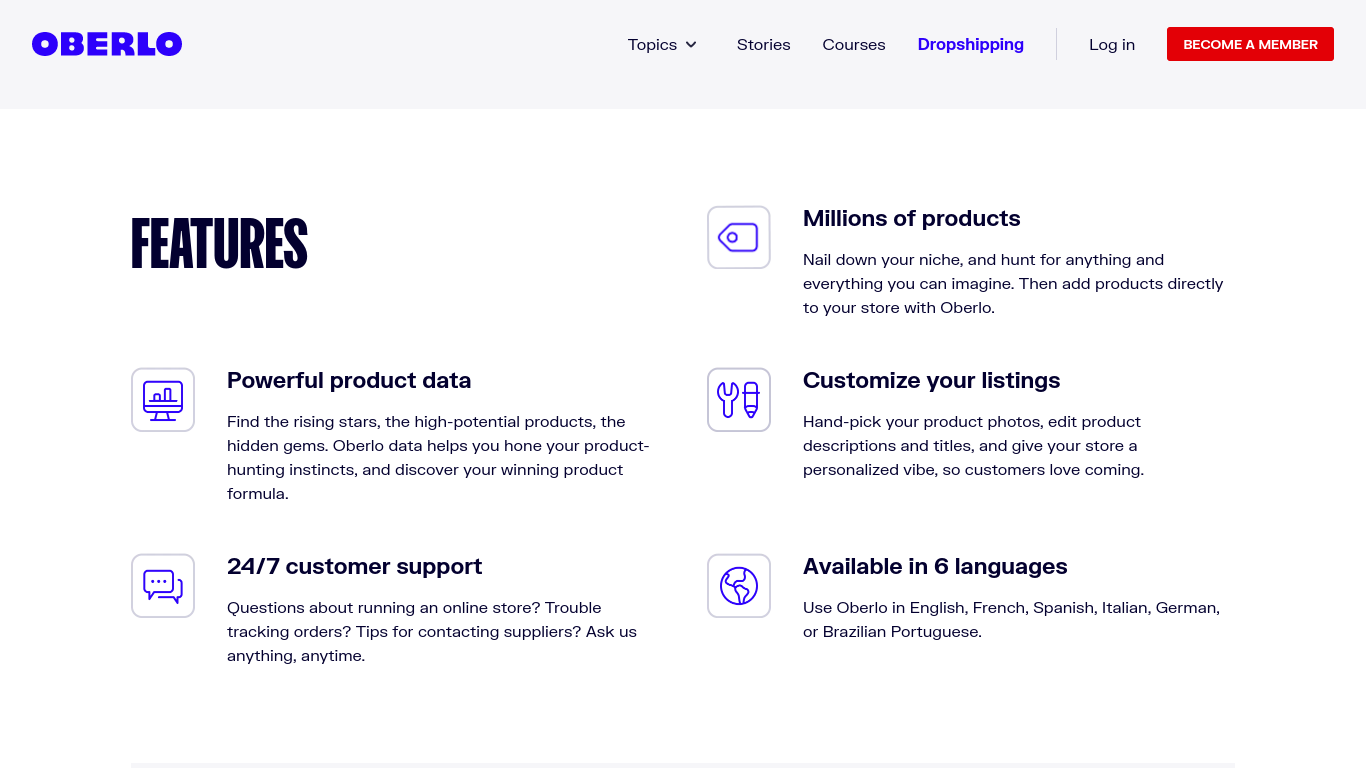This screenshot has height=768, width=1366.
Task: Open the Stories page
Action: point(763,44)
